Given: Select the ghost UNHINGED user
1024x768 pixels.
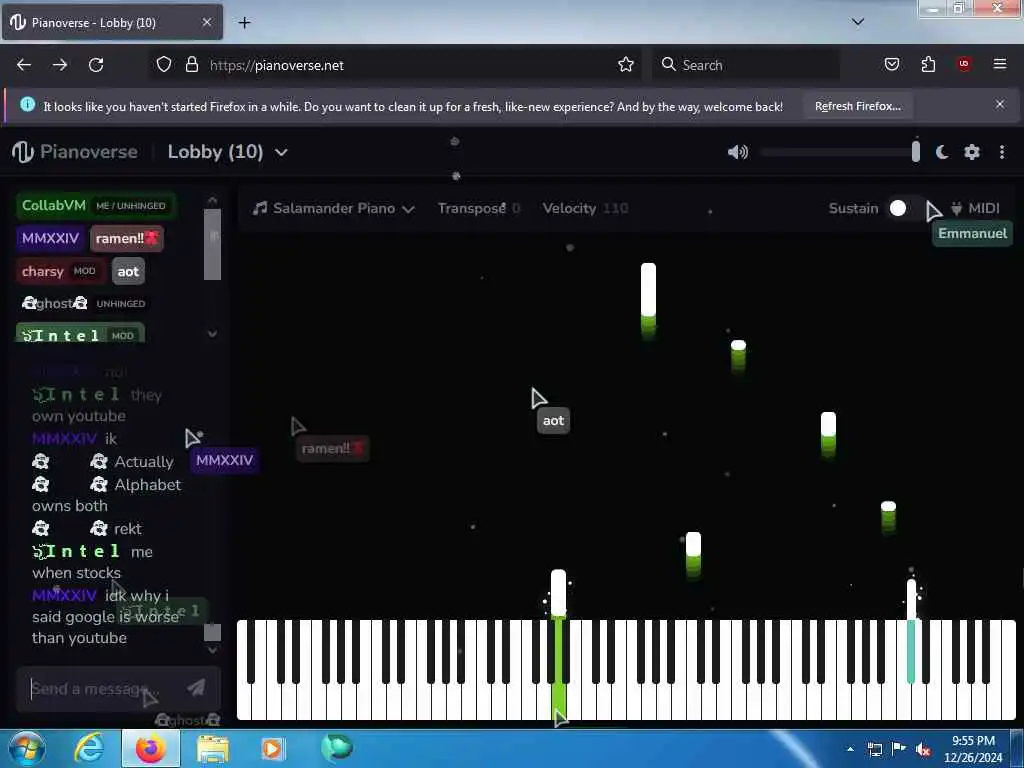Looking at the screenshot, I should tap(84, 303).
